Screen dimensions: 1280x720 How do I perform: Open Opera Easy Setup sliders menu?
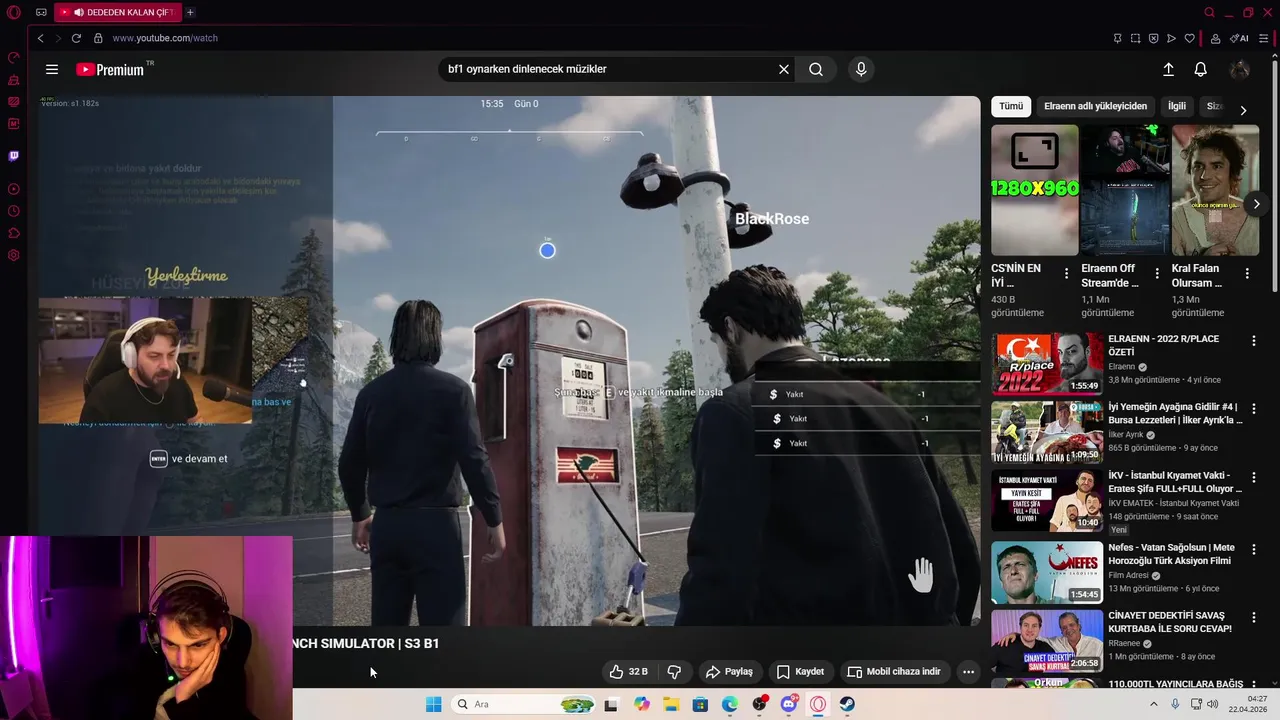tap(1265, 38)
